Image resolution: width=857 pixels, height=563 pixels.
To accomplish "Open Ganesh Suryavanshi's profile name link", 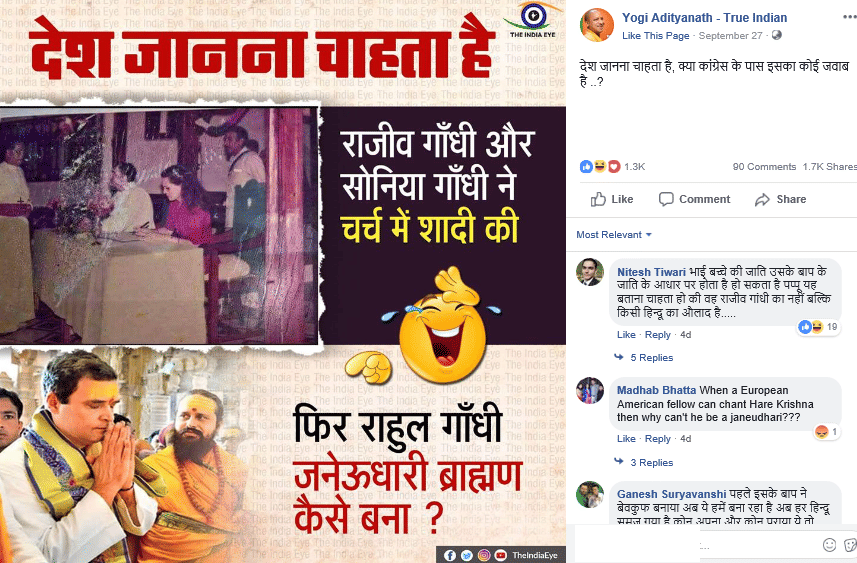I will coord(671,494).
